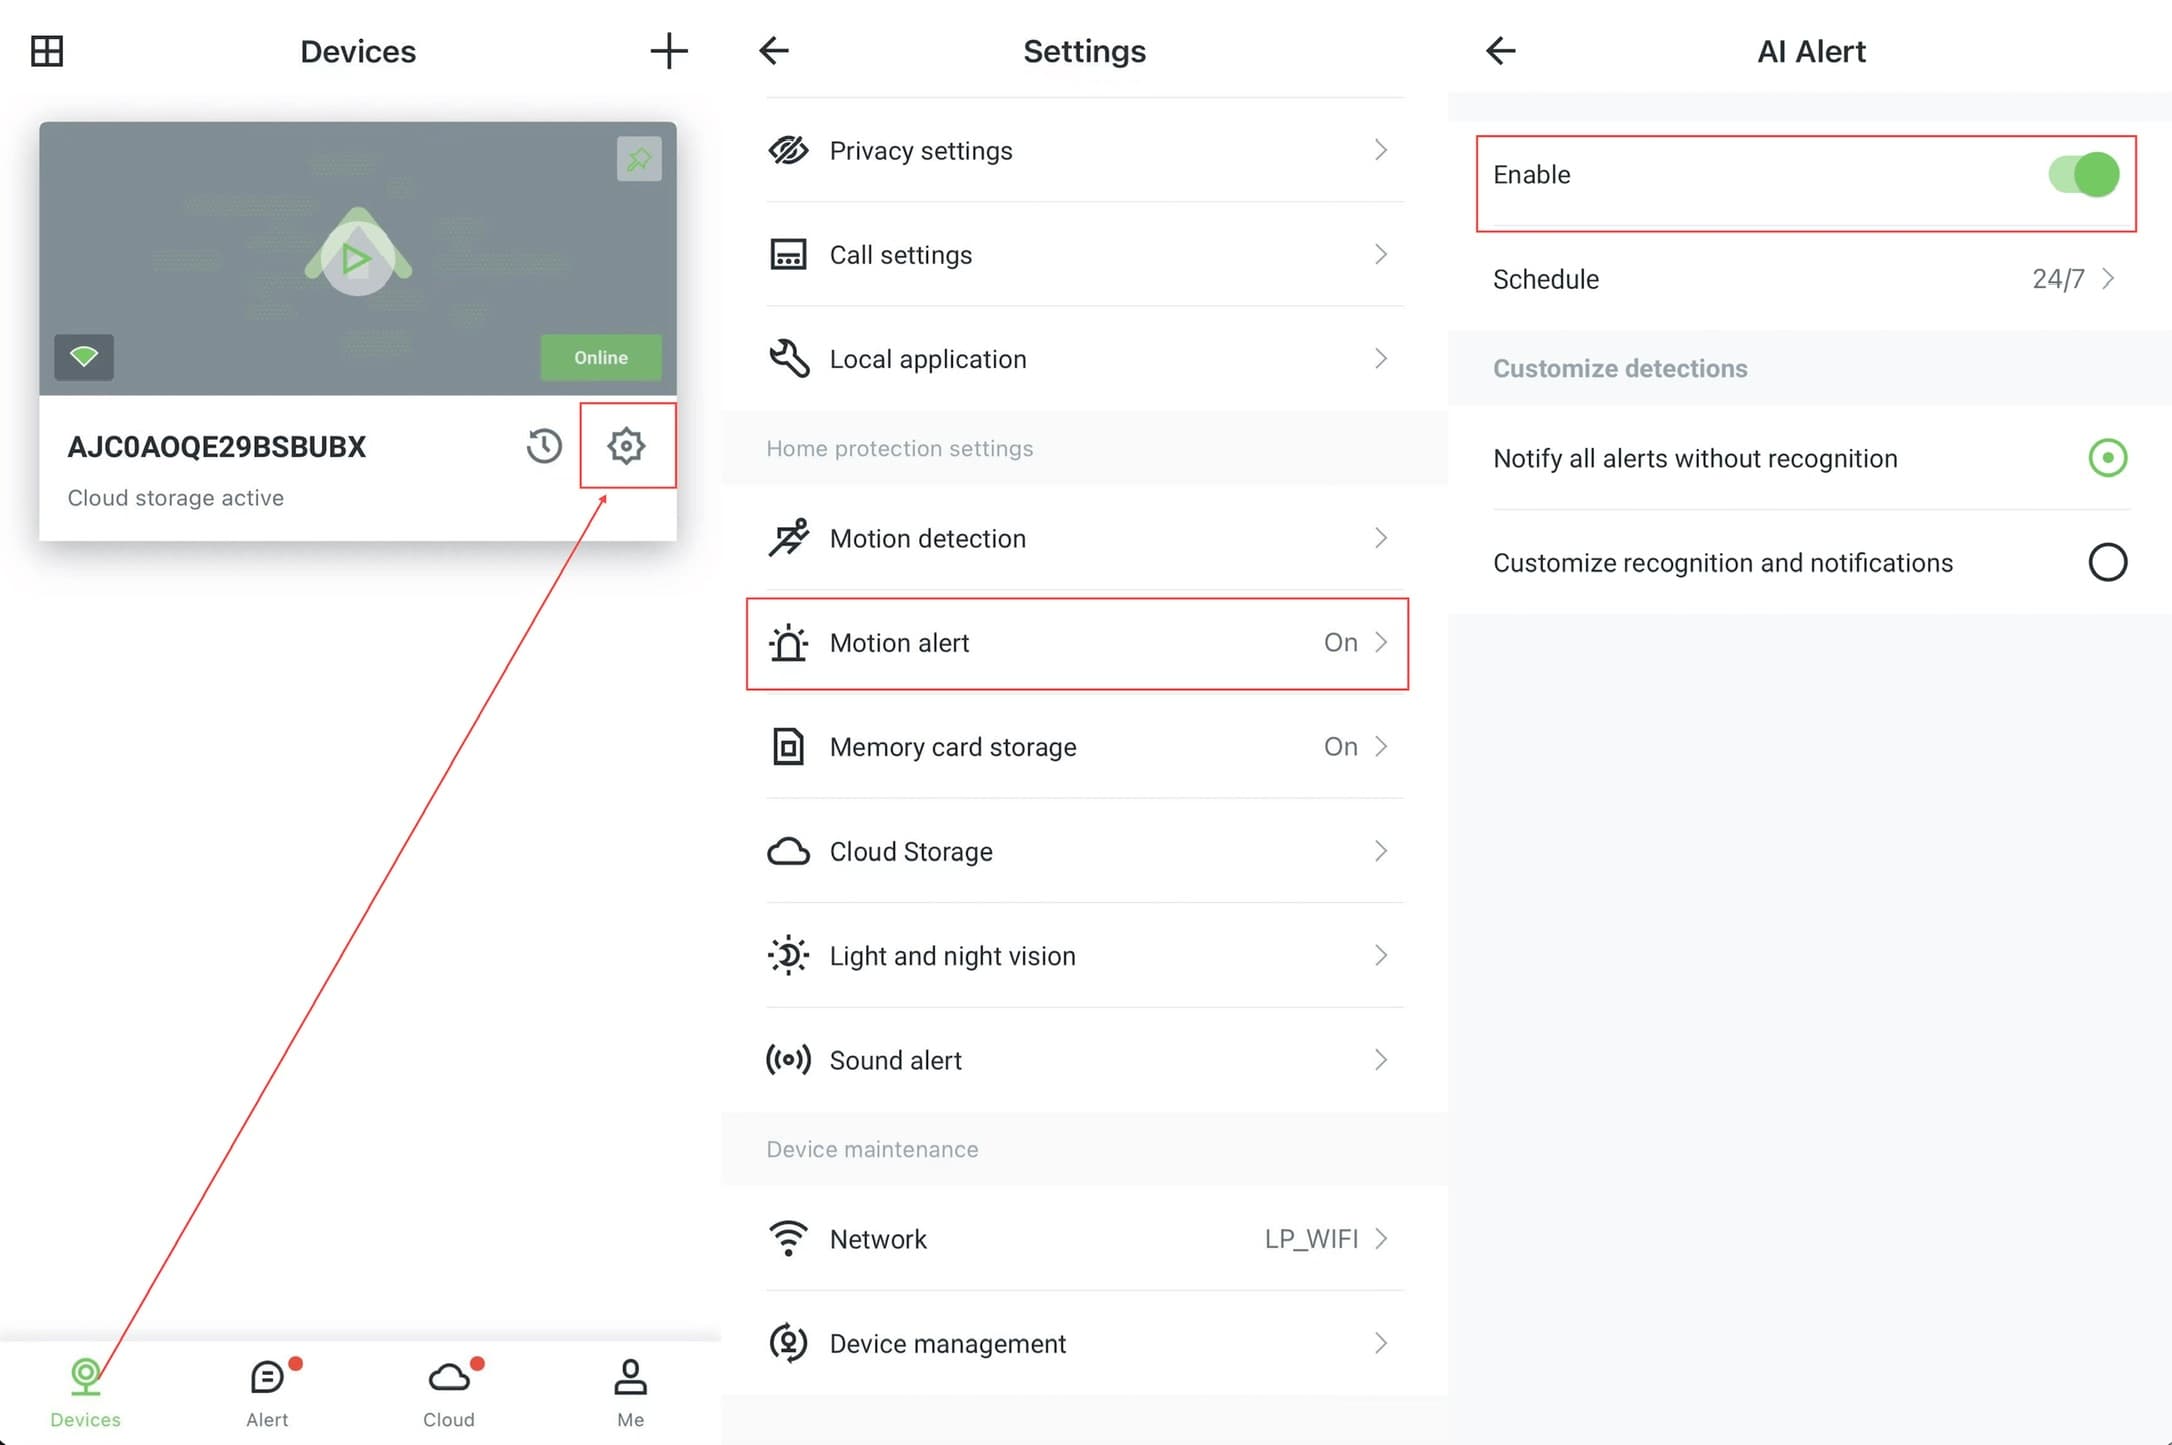Viewport: 2172px width, 1445px height.
Task: Open the grid layout icon in Devices
Action: point(47,51)
